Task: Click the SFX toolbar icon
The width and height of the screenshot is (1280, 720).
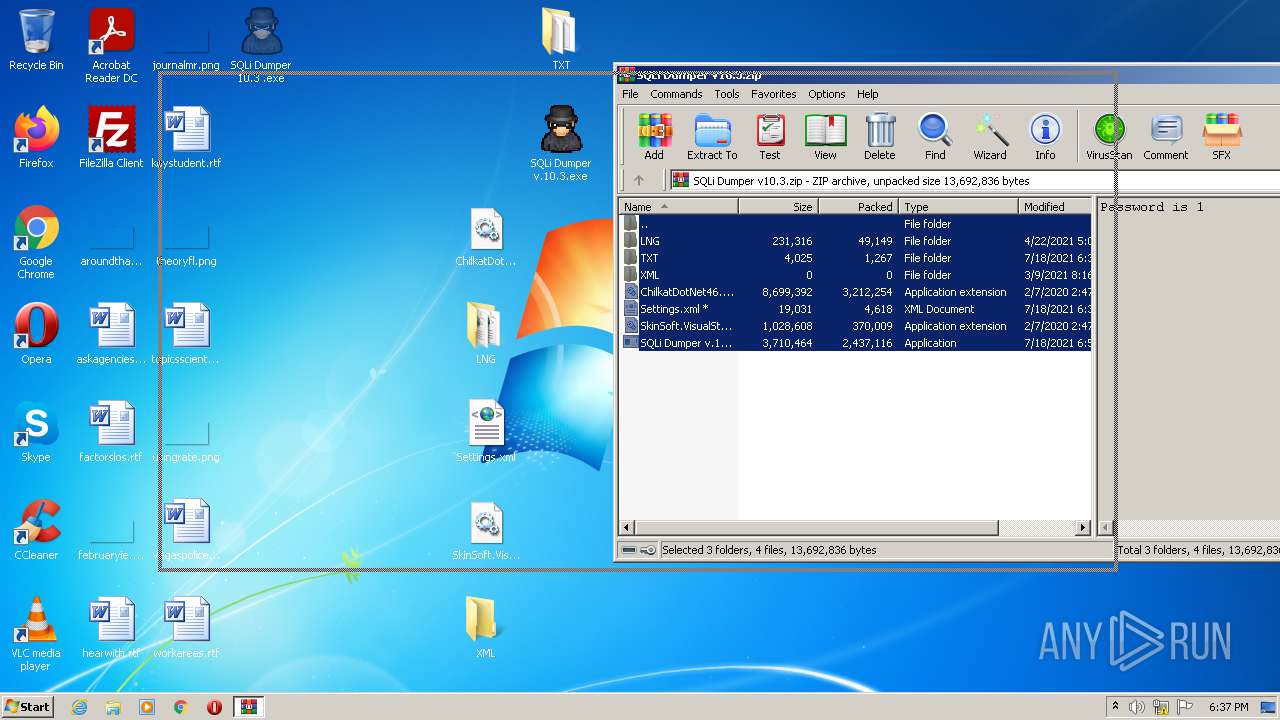Action: point(1222,137)
